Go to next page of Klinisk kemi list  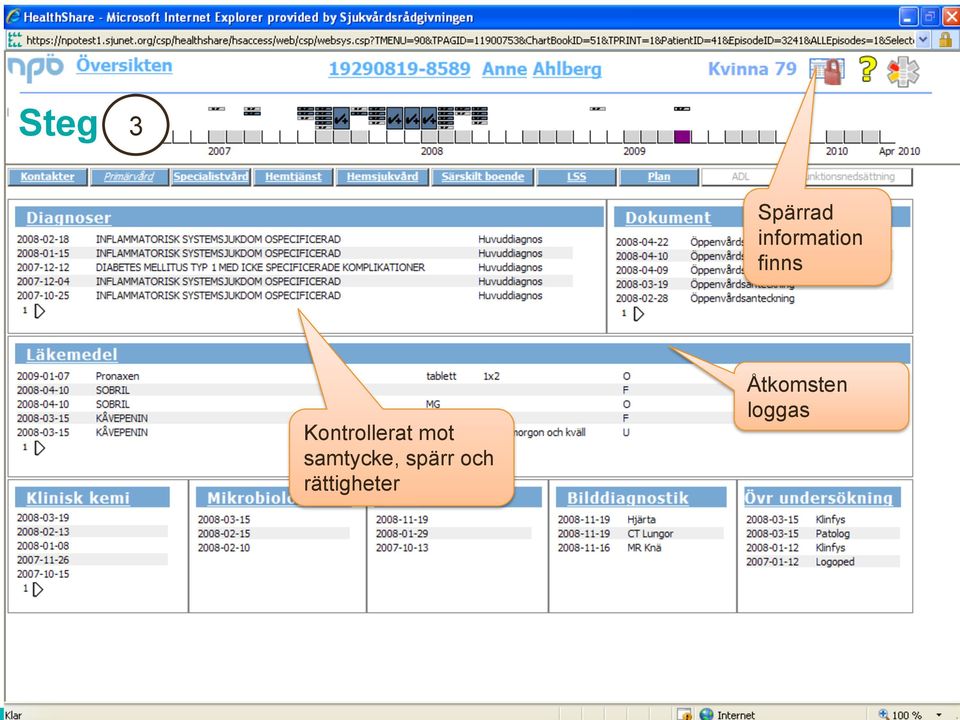(x=38, y=590)
